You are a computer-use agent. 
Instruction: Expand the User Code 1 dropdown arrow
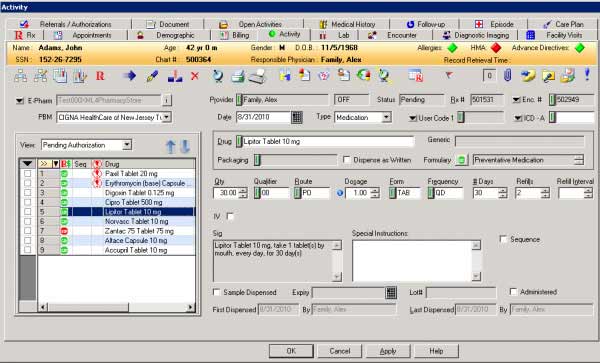point(412,118)
